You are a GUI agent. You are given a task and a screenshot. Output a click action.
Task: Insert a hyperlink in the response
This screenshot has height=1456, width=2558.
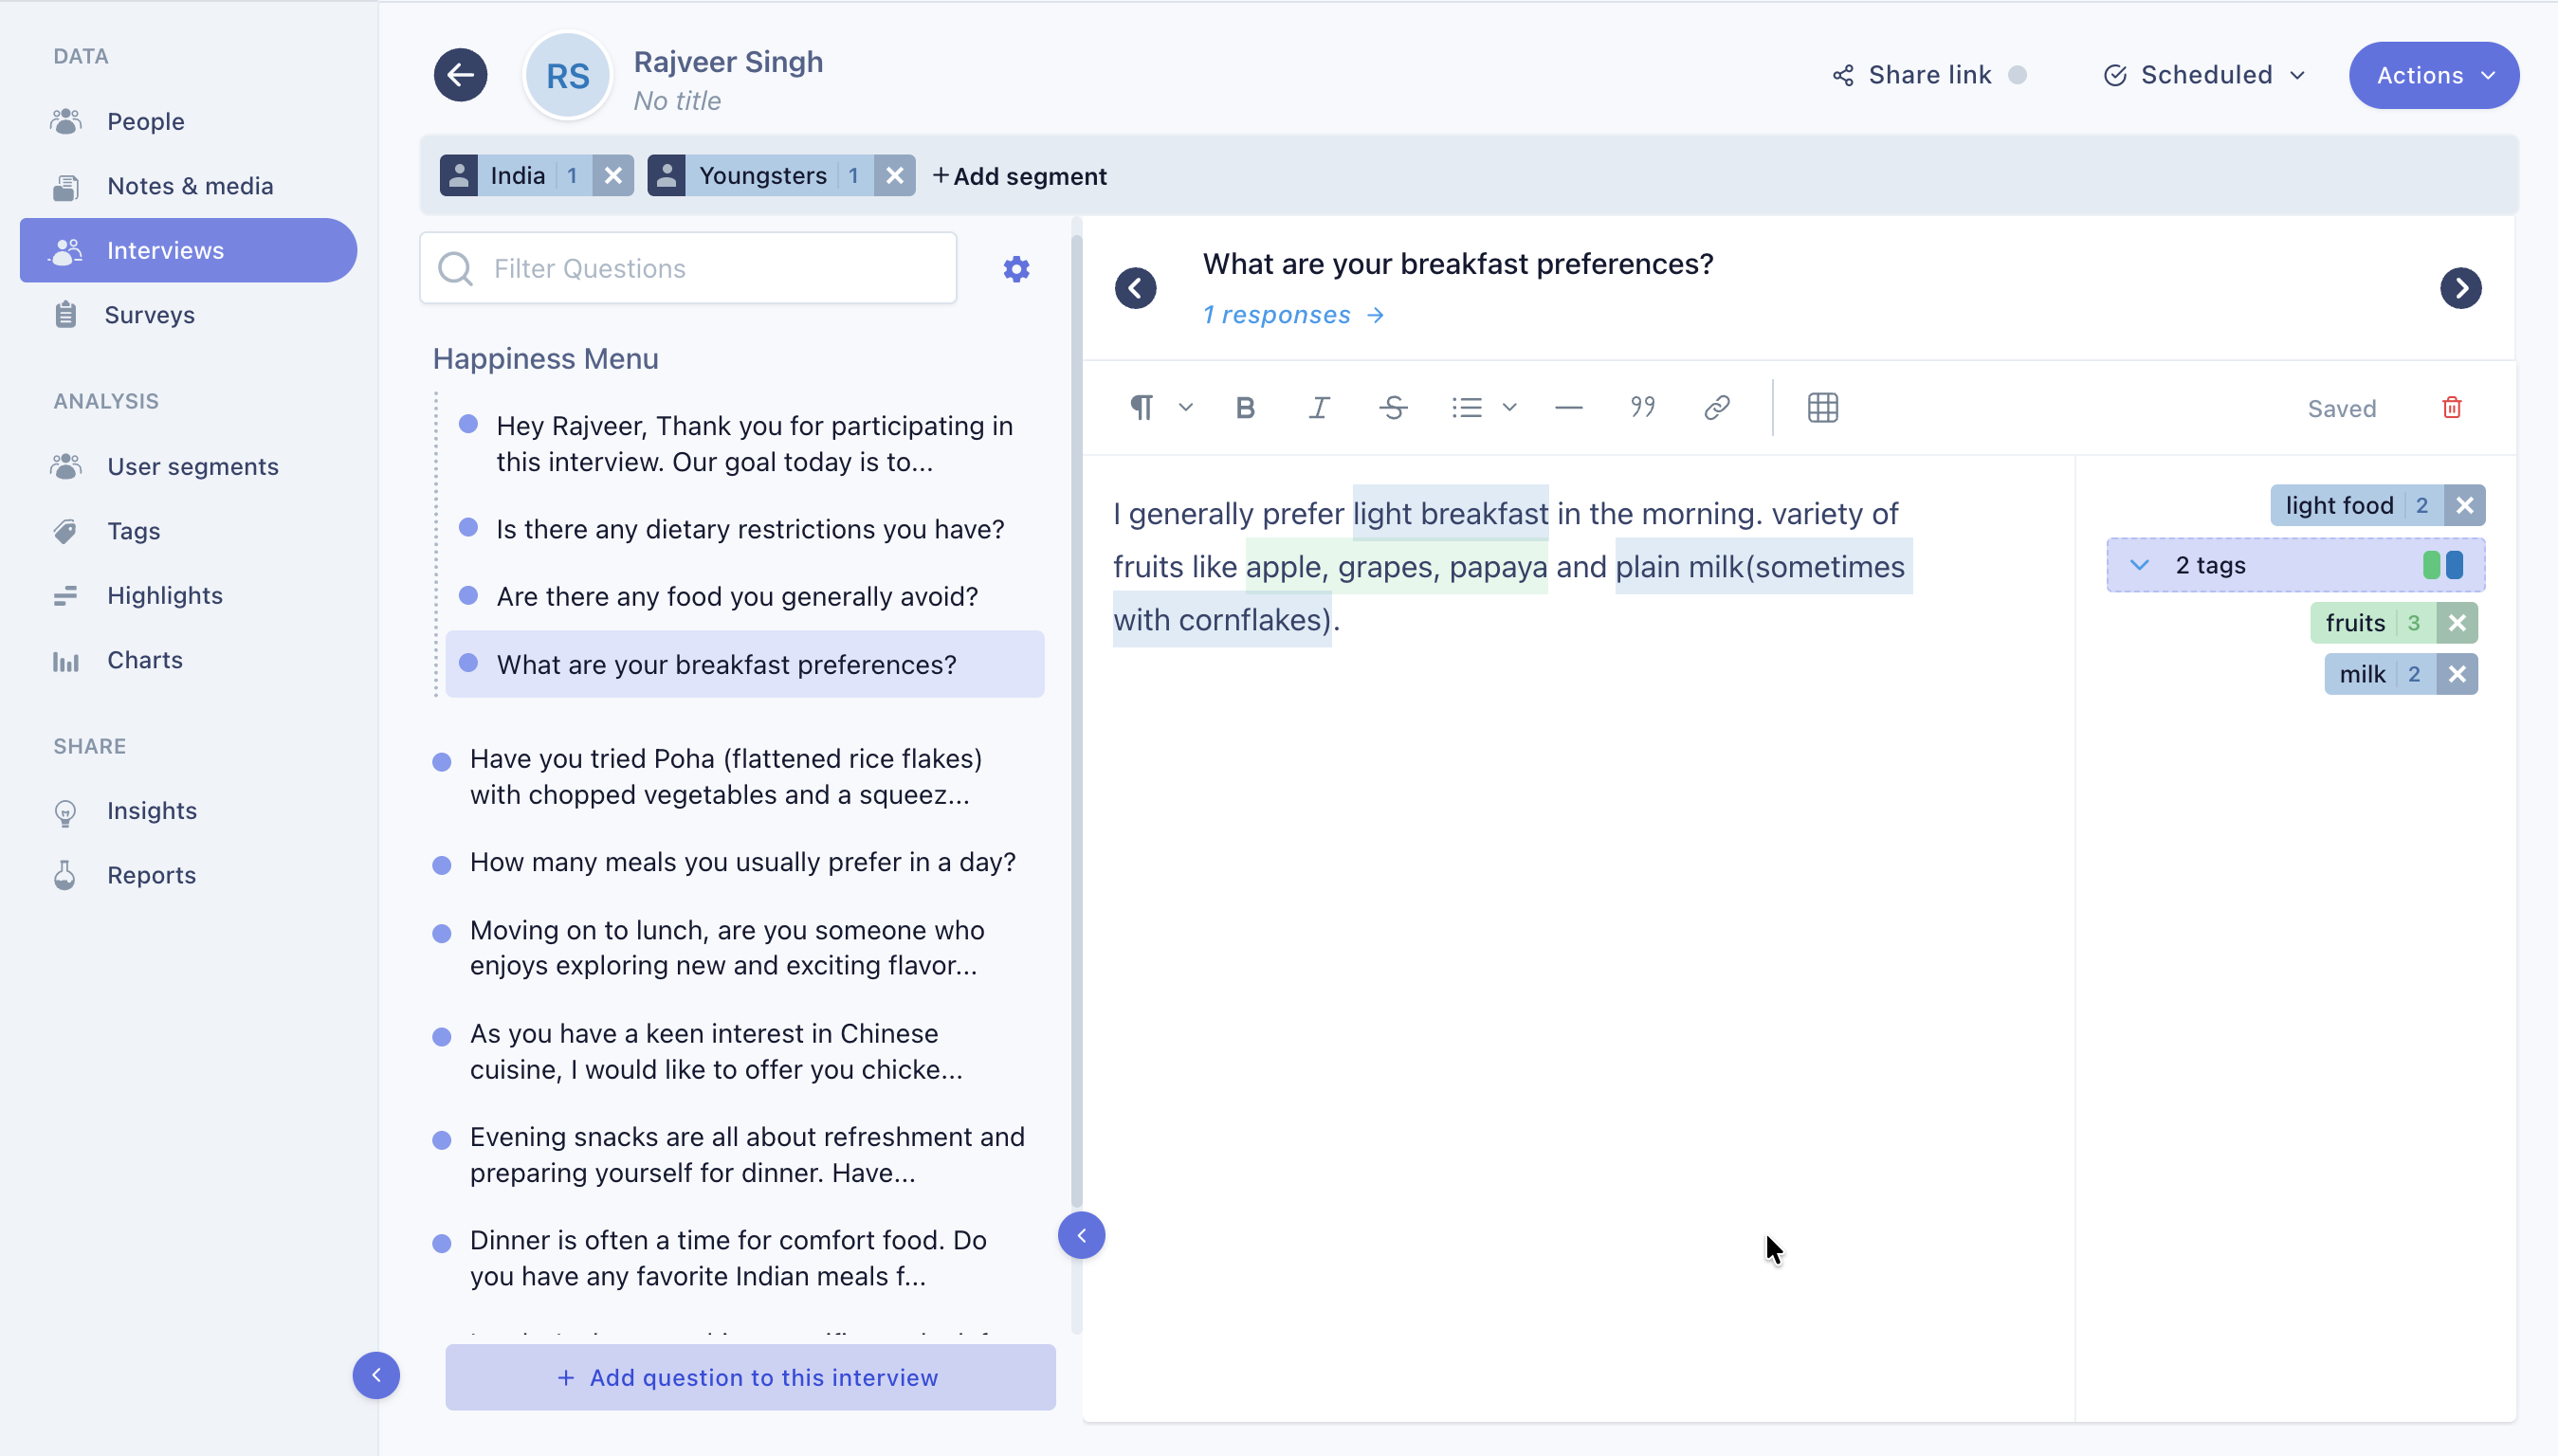(1716, 407)
